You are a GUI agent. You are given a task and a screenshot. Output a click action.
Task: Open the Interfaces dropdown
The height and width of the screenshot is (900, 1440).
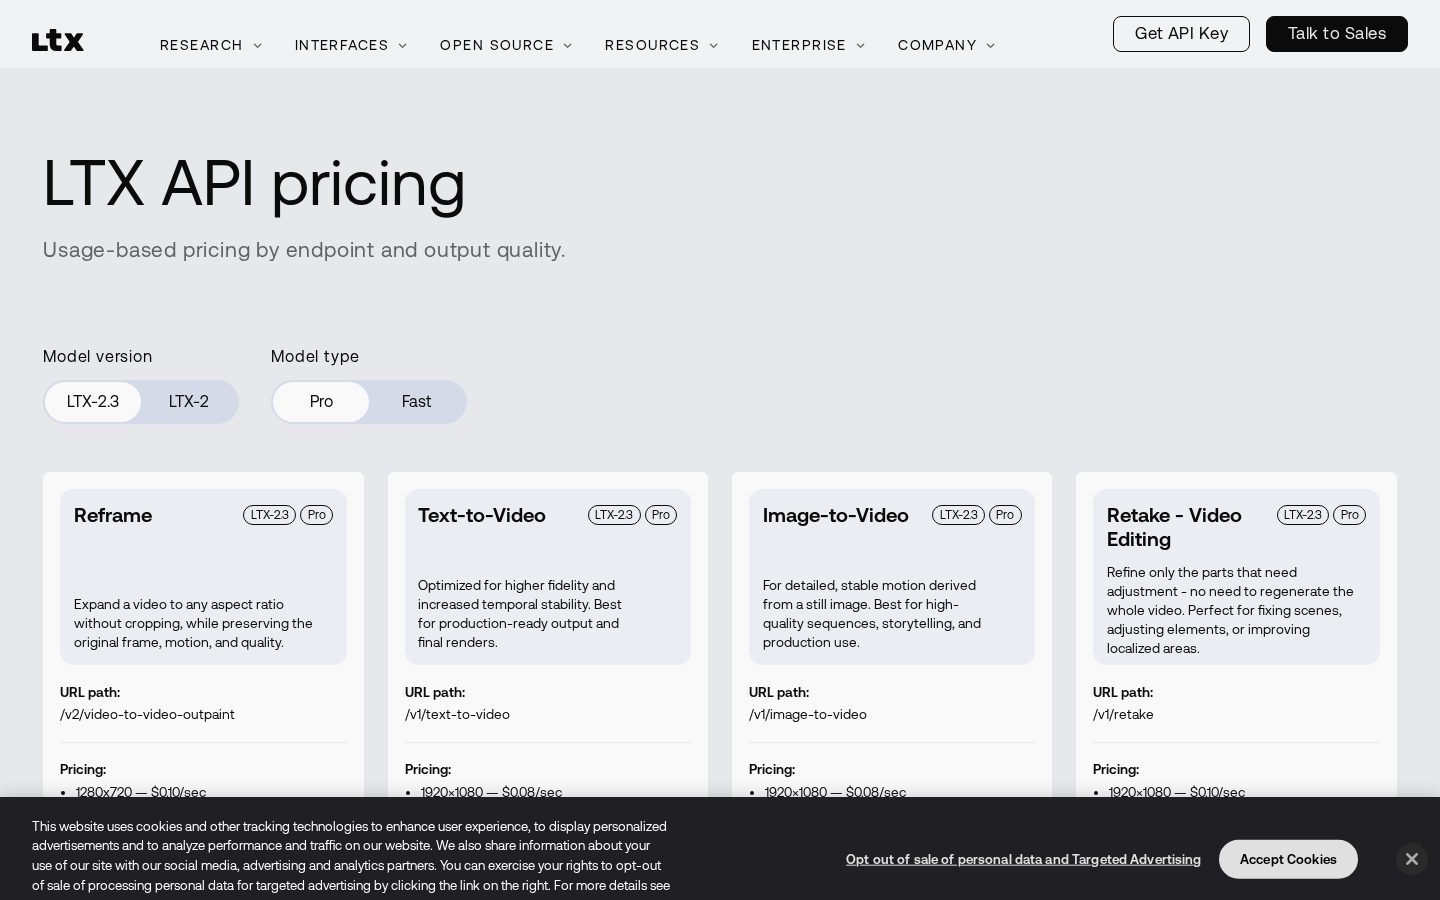(x=351, y=46)
